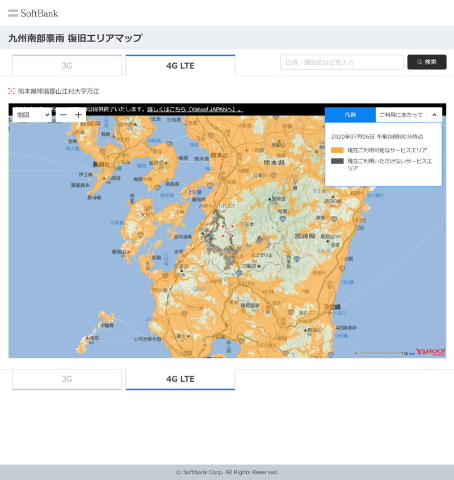Click the orange available service area swatch

point(337,150)
